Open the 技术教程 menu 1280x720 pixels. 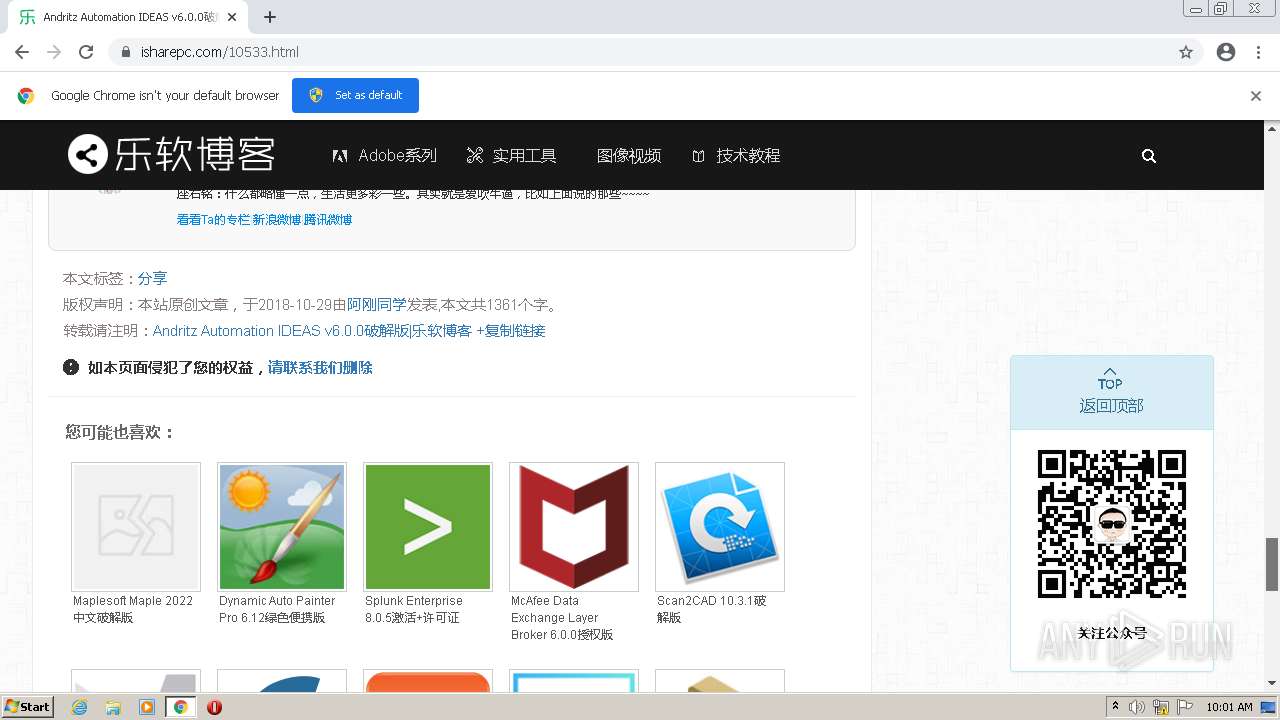[x=735, y=156]
